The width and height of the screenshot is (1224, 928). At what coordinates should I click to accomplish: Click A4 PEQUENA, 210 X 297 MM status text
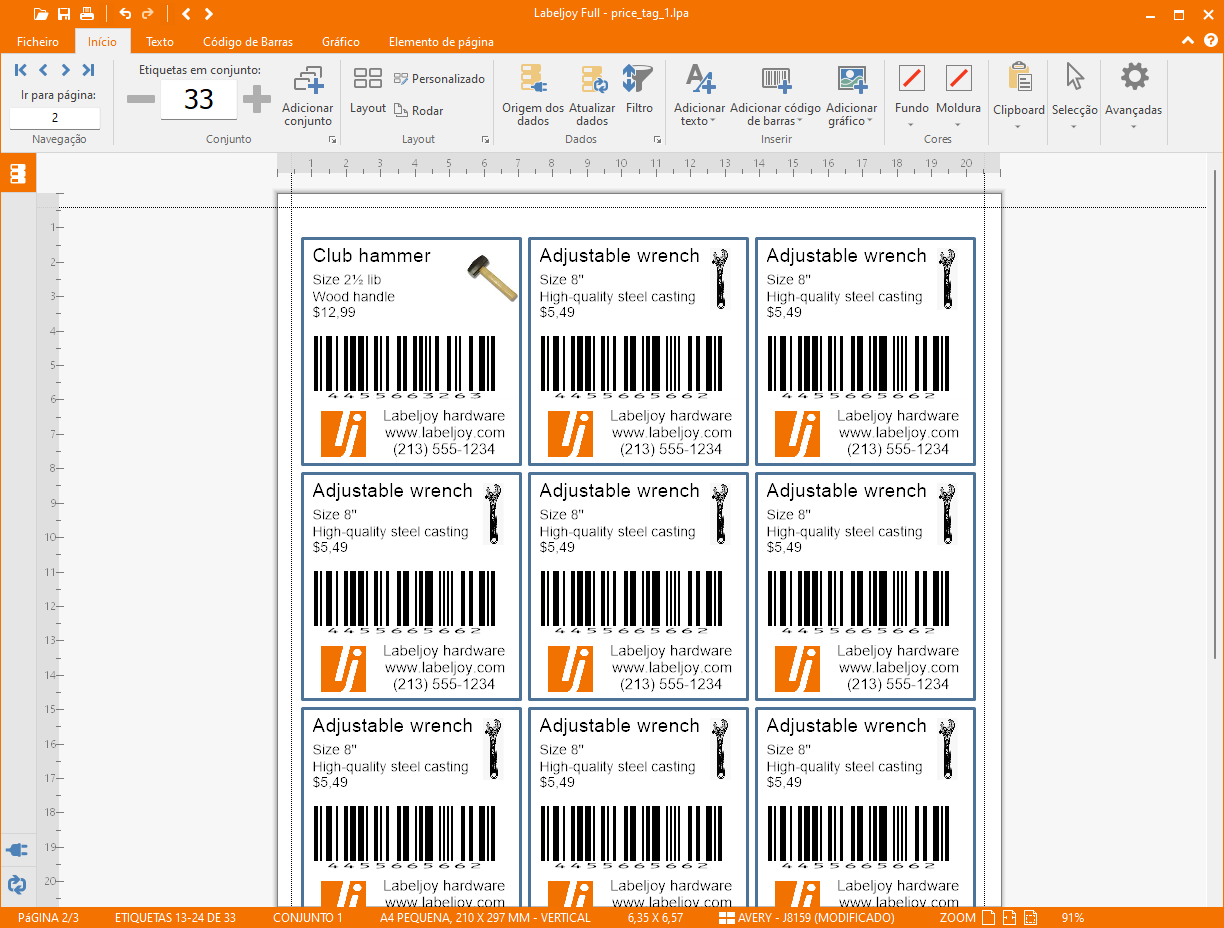(485, 918)
